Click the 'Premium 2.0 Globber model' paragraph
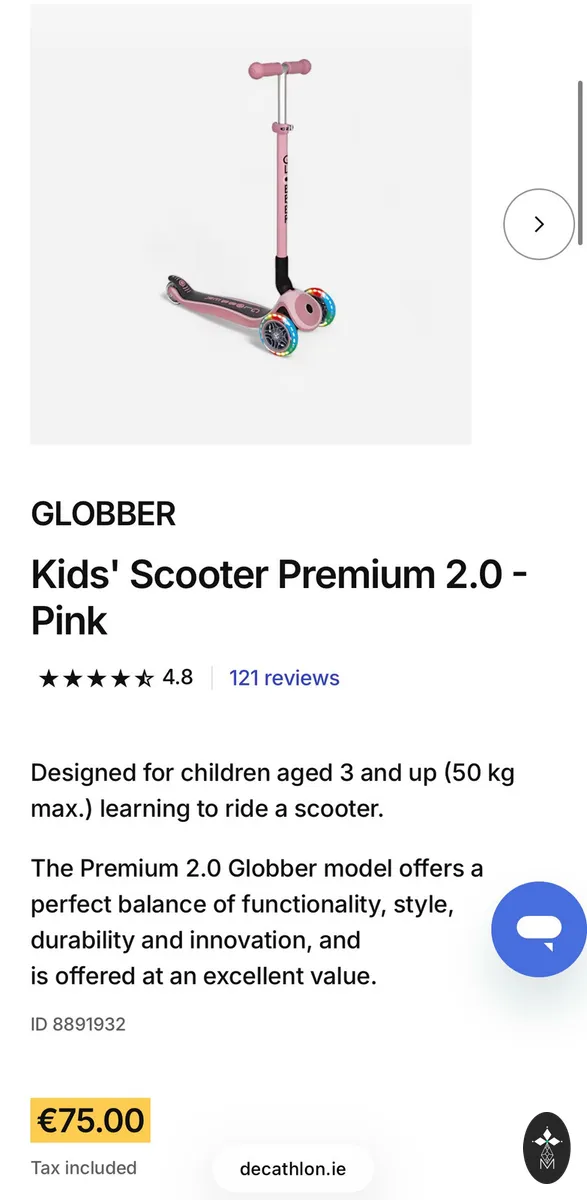The height and width of the screenshot is (1200, 587). click(257, 922)
